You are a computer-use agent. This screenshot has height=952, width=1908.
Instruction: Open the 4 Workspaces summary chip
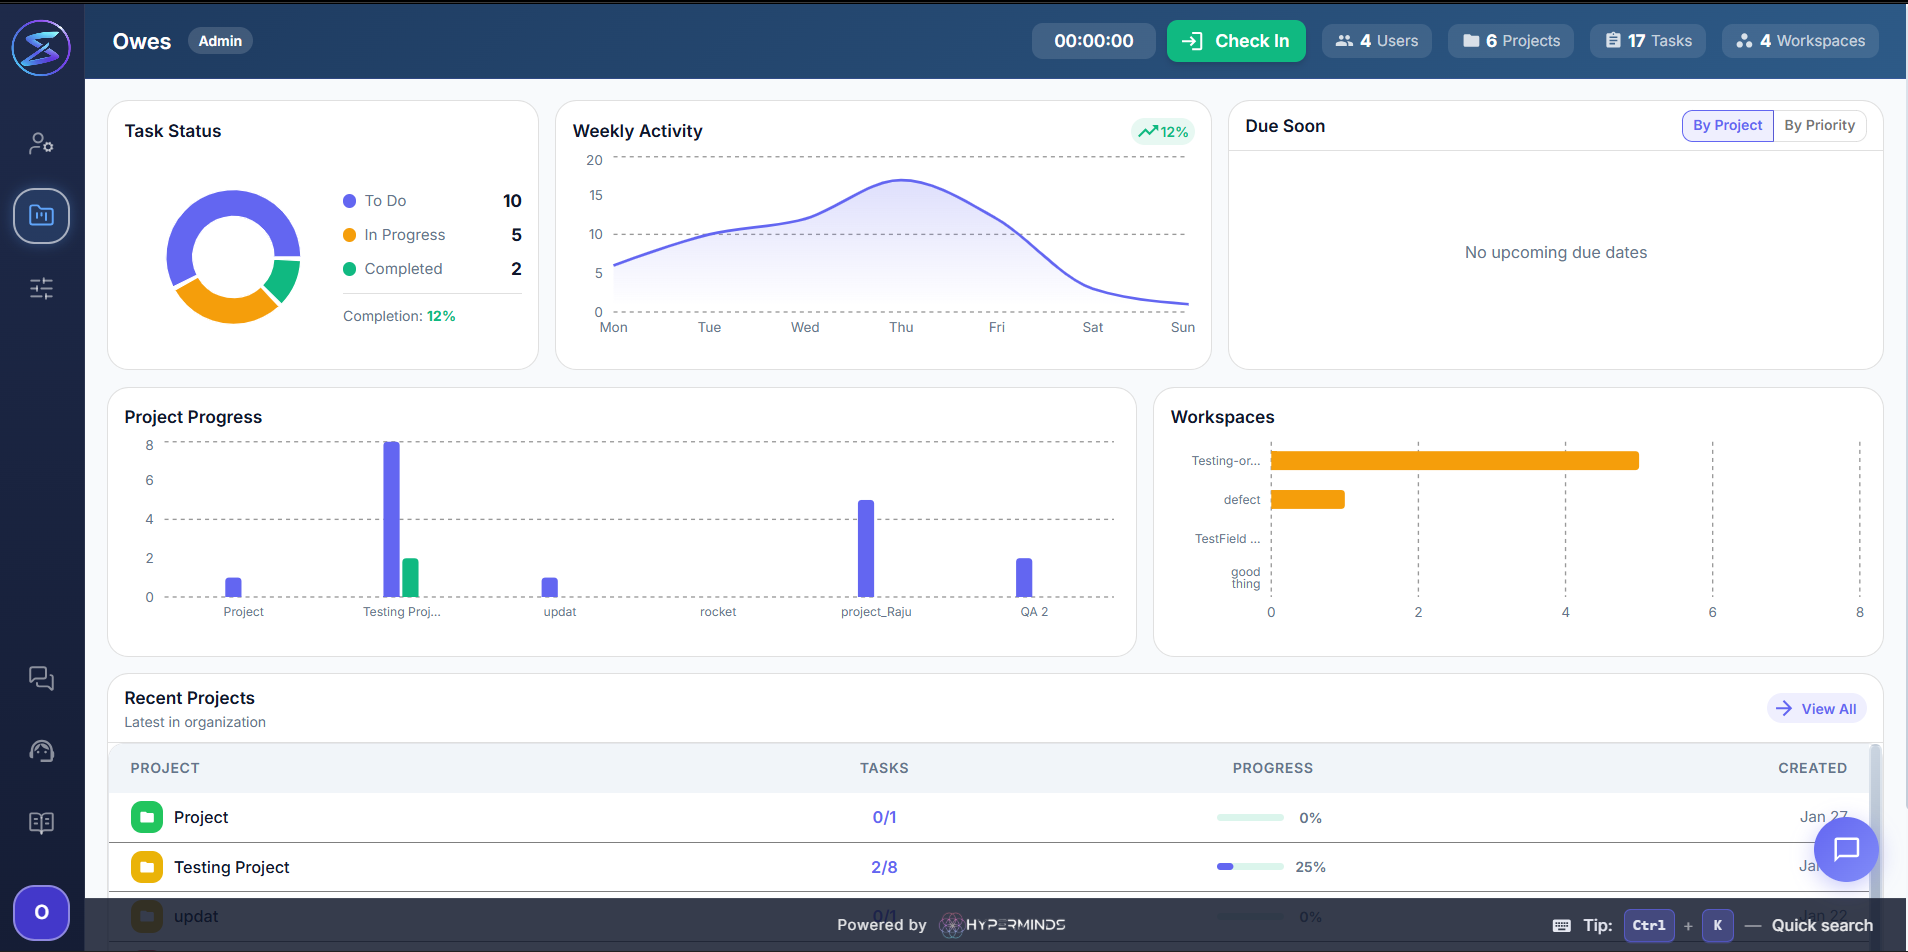pyautogui.click(x=1800, y=41)
